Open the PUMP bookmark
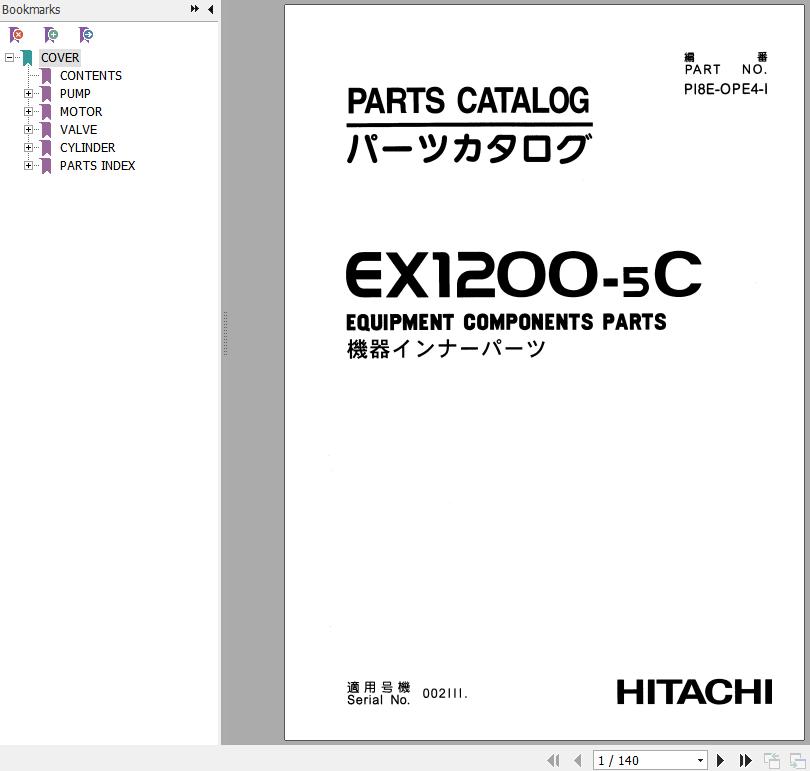The width and height of the screenshot is (810, 771). coord(75,93)
